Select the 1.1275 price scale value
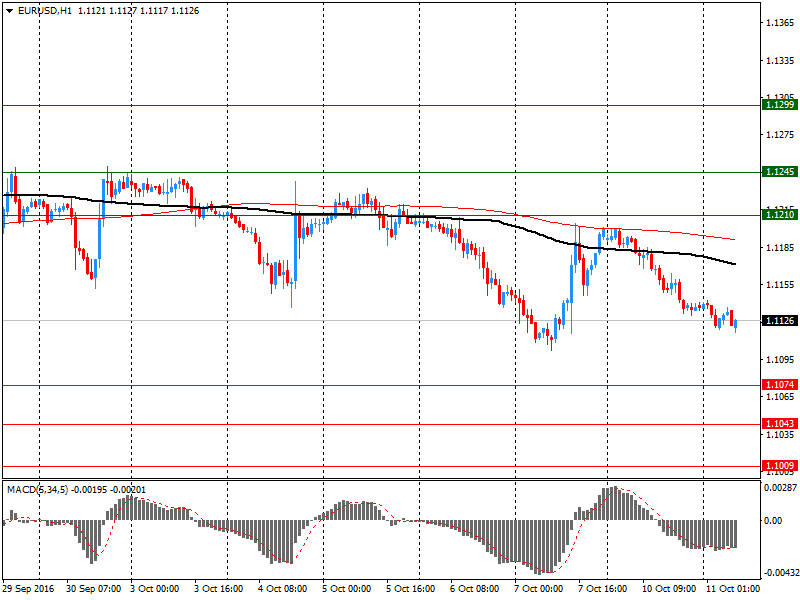This screenshot has height=600, width=800. click(780, 135)
